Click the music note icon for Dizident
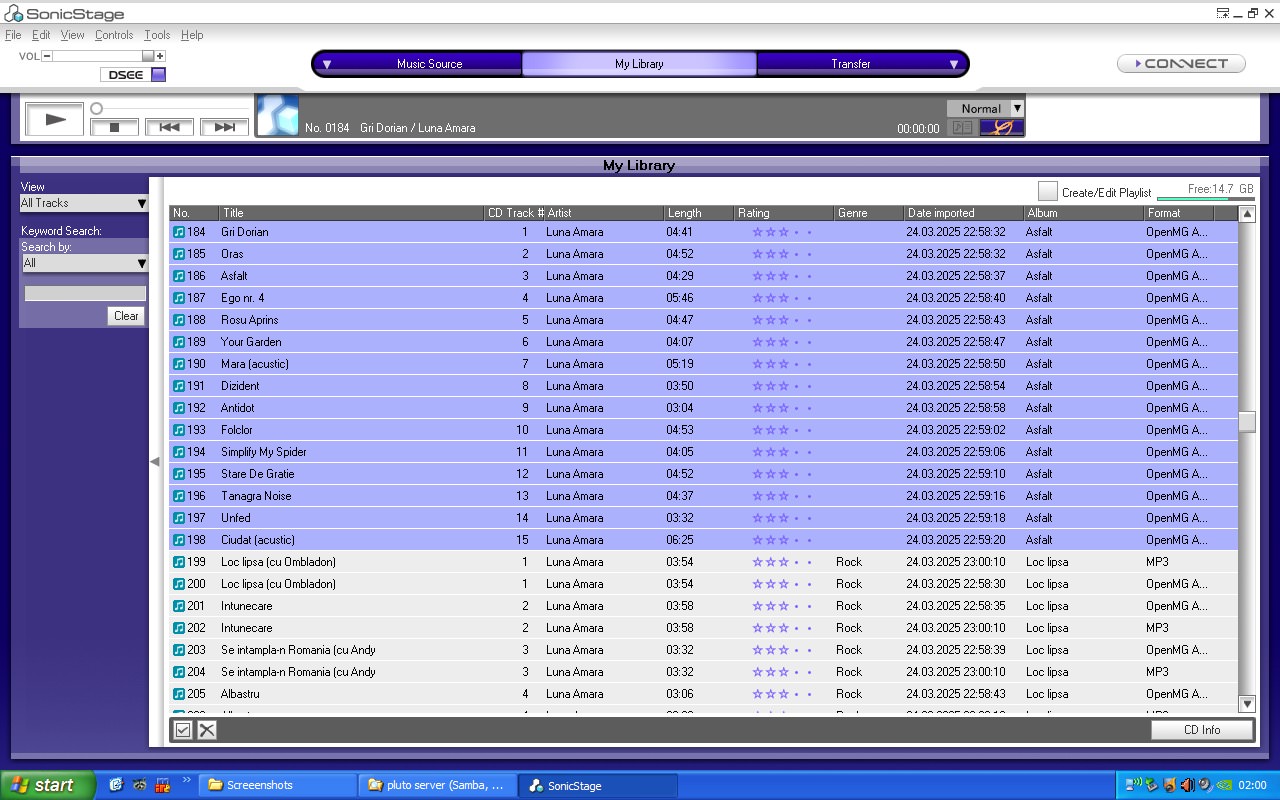 [179, 386]
